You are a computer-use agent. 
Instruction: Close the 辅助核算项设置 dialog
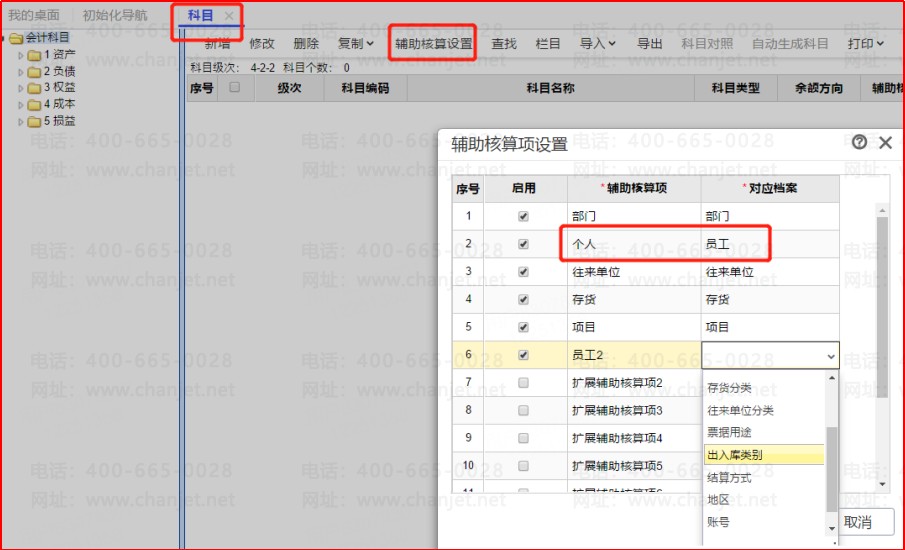tap(885, 143)
